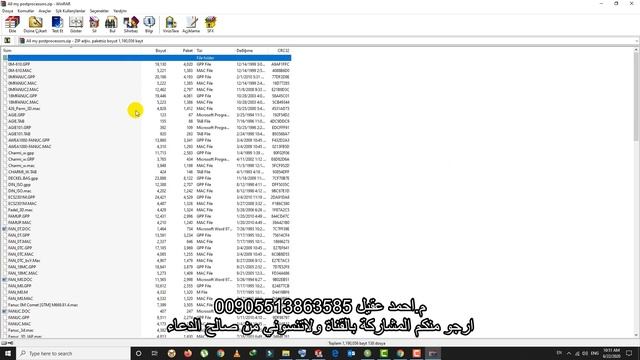Select file Charmi_w.gpp

21,153
